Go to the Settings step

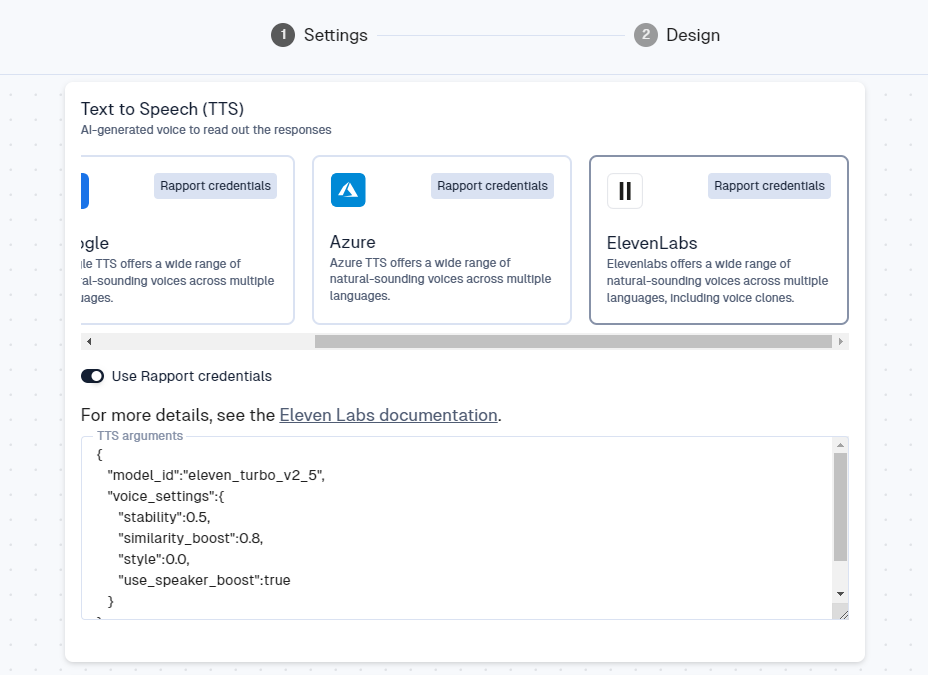coord(320,35)
